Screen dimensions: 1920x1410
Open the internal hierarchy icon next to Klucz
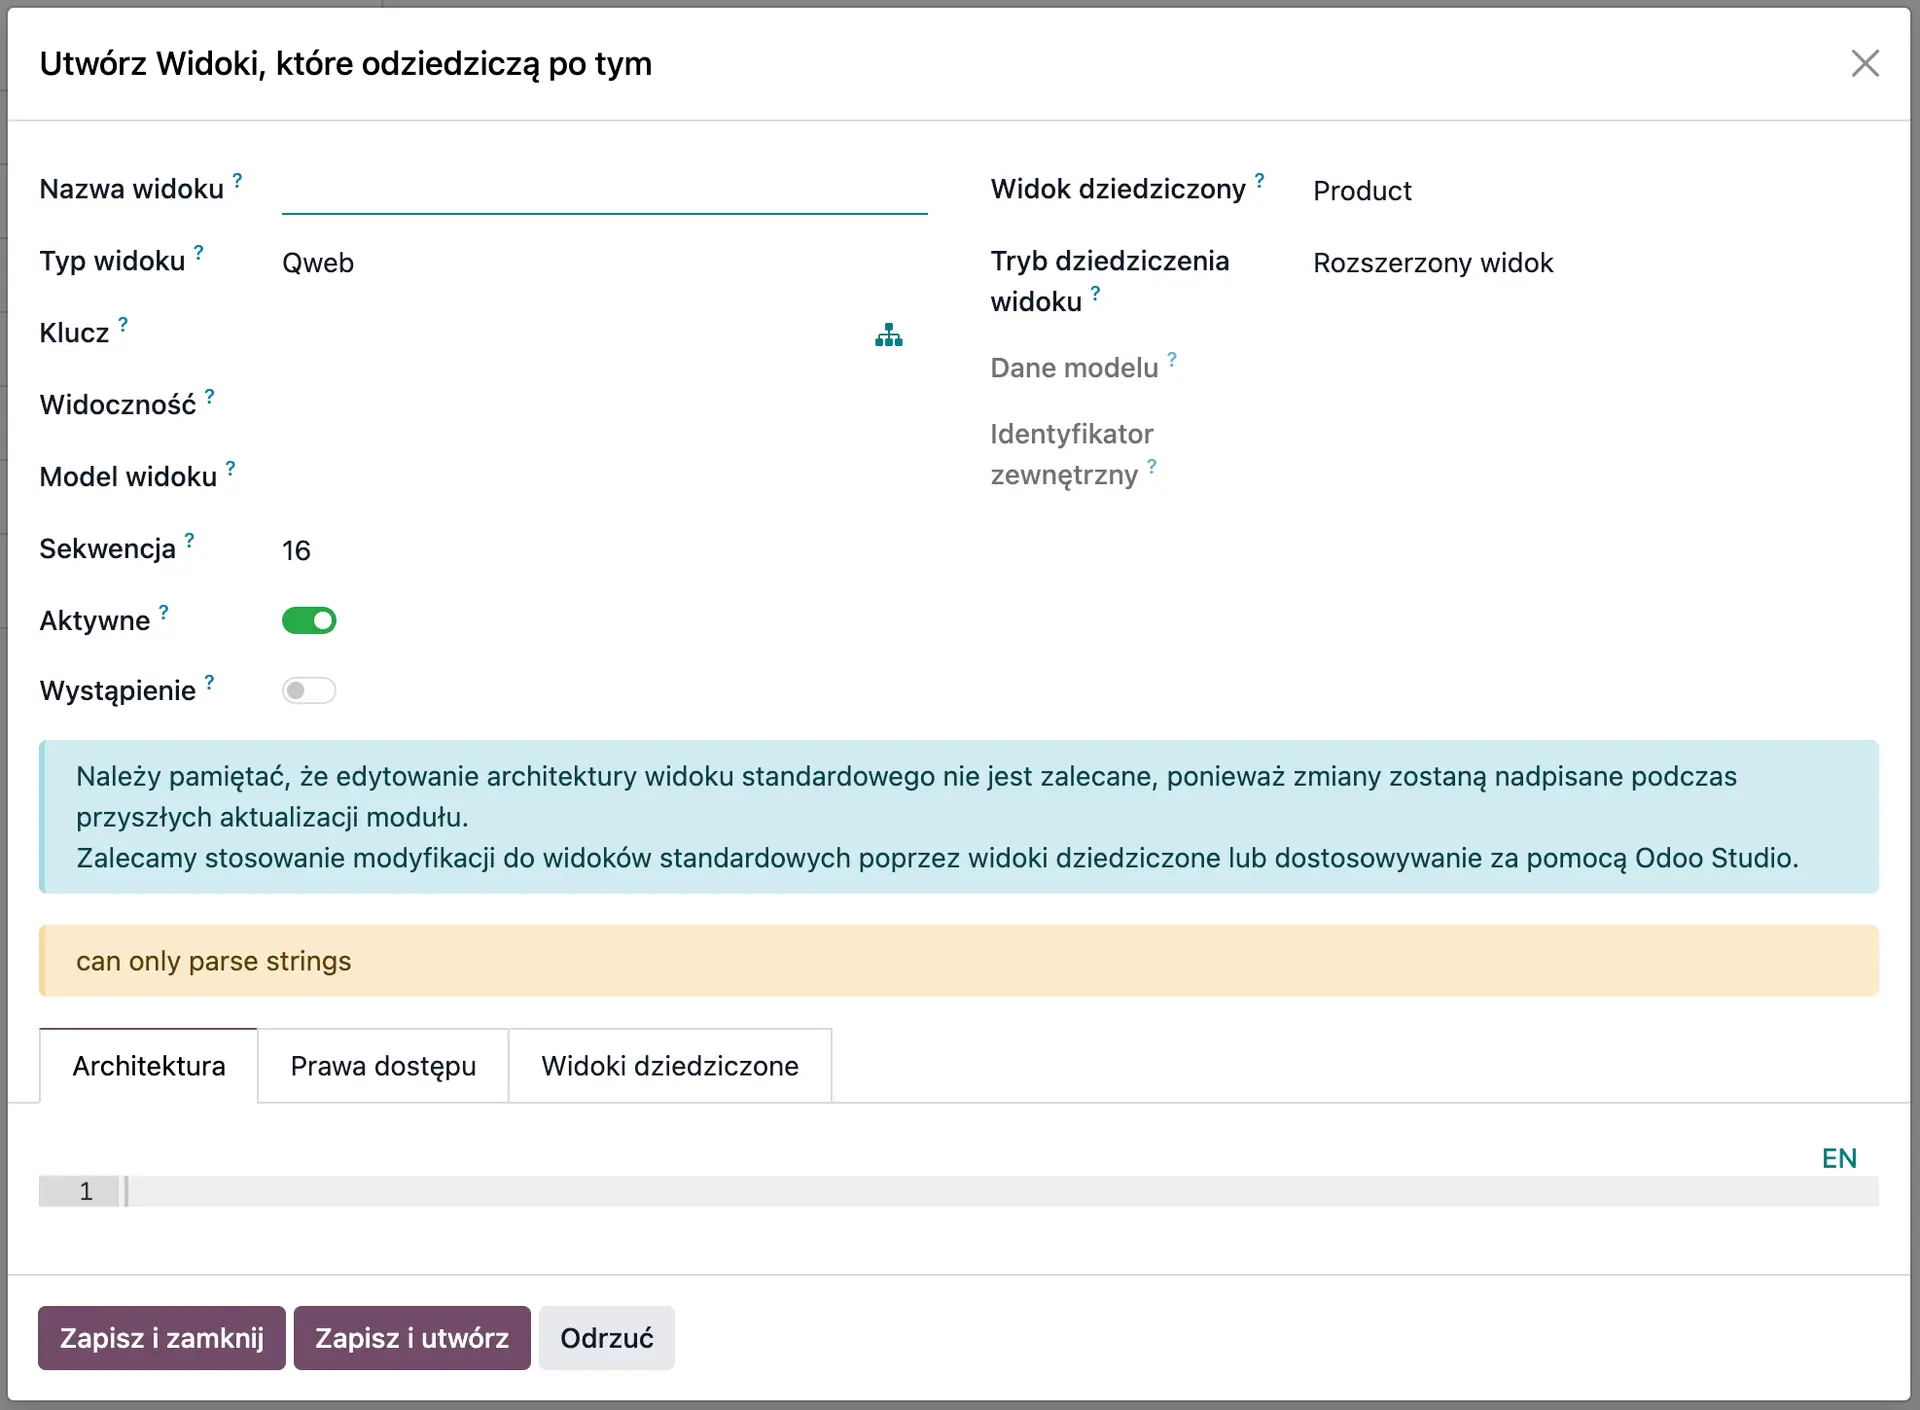889,335
